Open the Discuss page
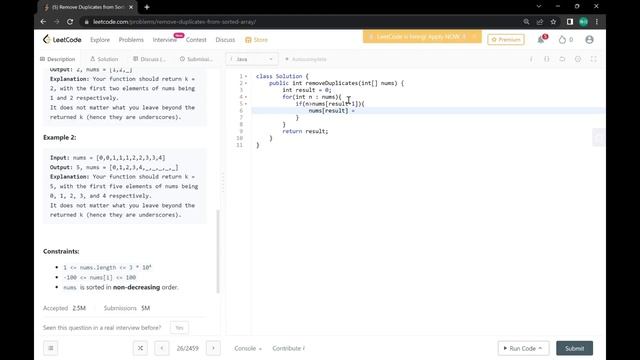The height and width of the screenshot is (360, 640). click(x=225, y=40)
